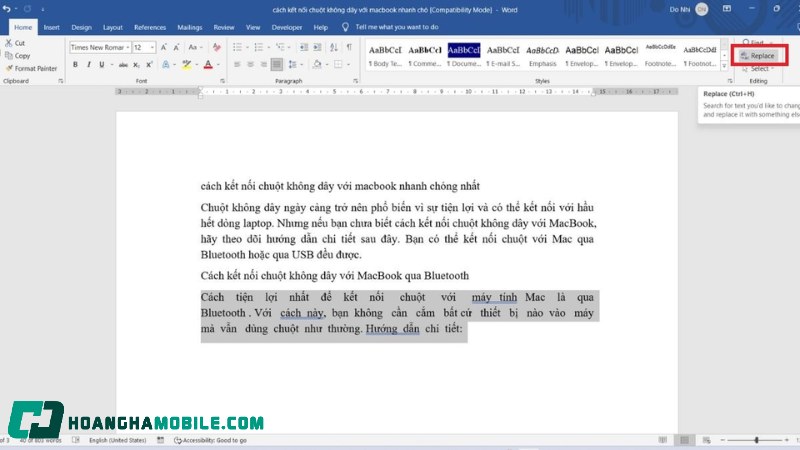The width and height of the screenshot is (800, 450).
Task: Click the Bullets list button
Action: click(x=237, y=47)
